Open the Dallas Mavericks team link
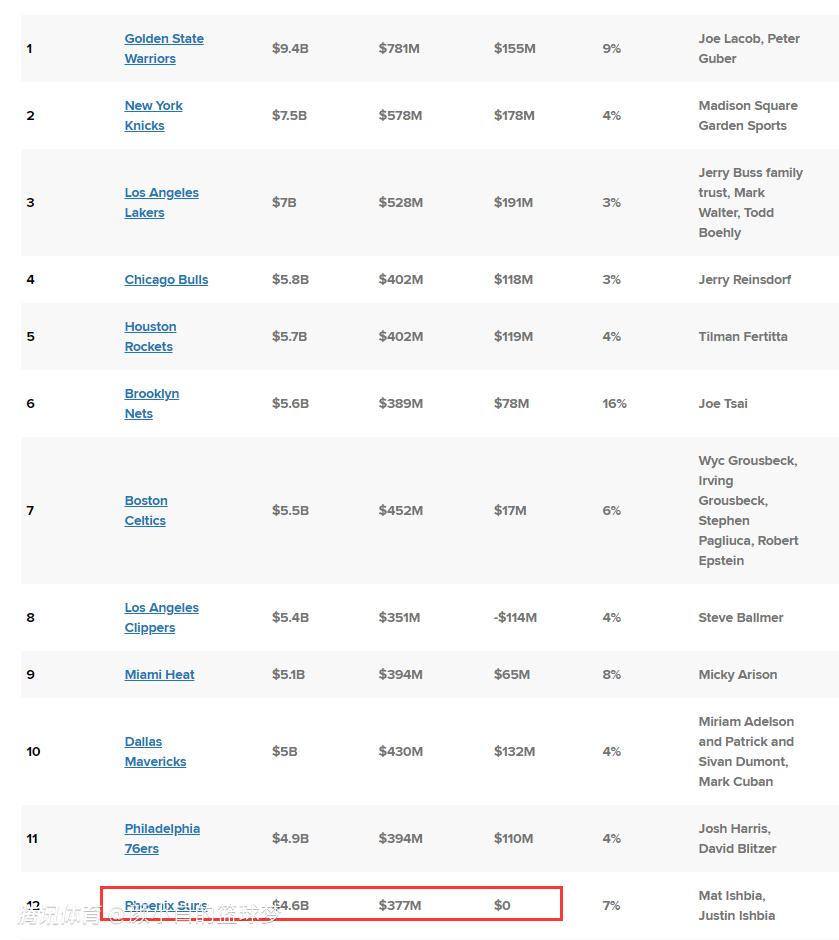 tap(143, 742)
